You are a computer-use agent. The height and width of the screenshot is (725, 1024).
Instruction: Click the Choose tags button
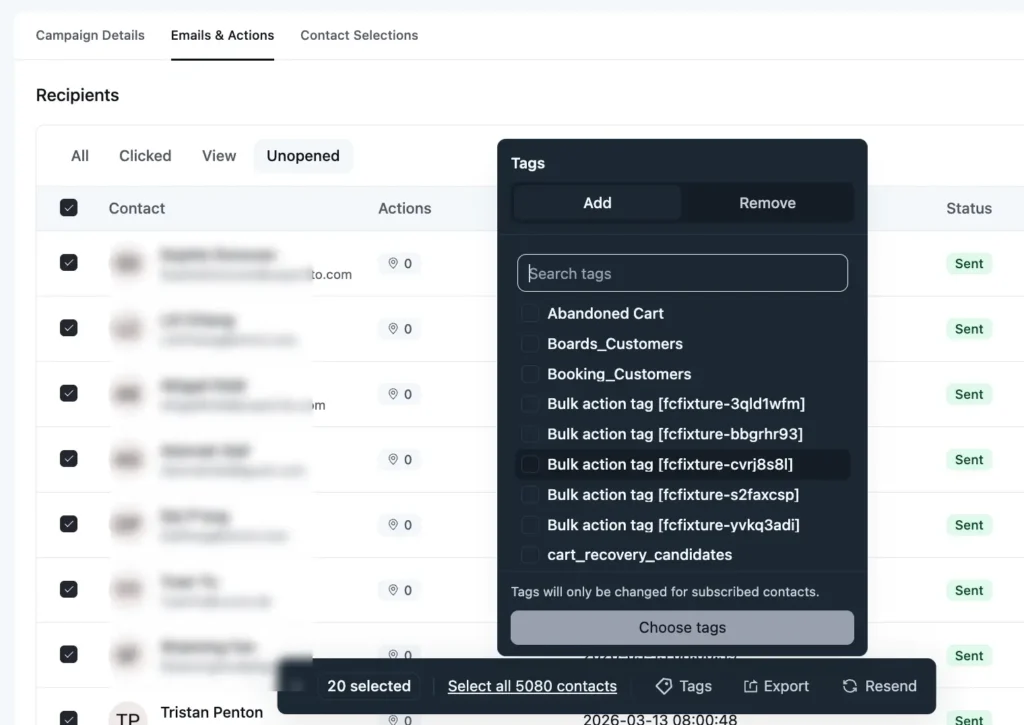682,628
